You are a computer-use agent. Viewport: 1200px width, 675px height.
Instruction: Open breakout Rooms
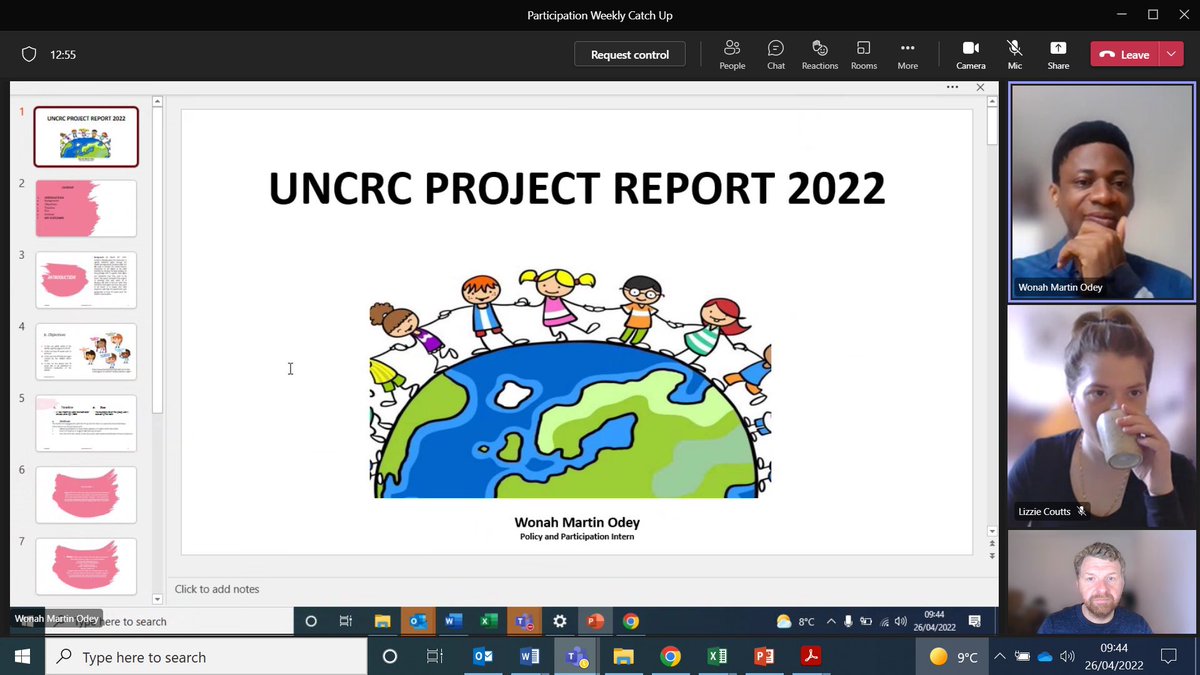click(x=864, y=55)
